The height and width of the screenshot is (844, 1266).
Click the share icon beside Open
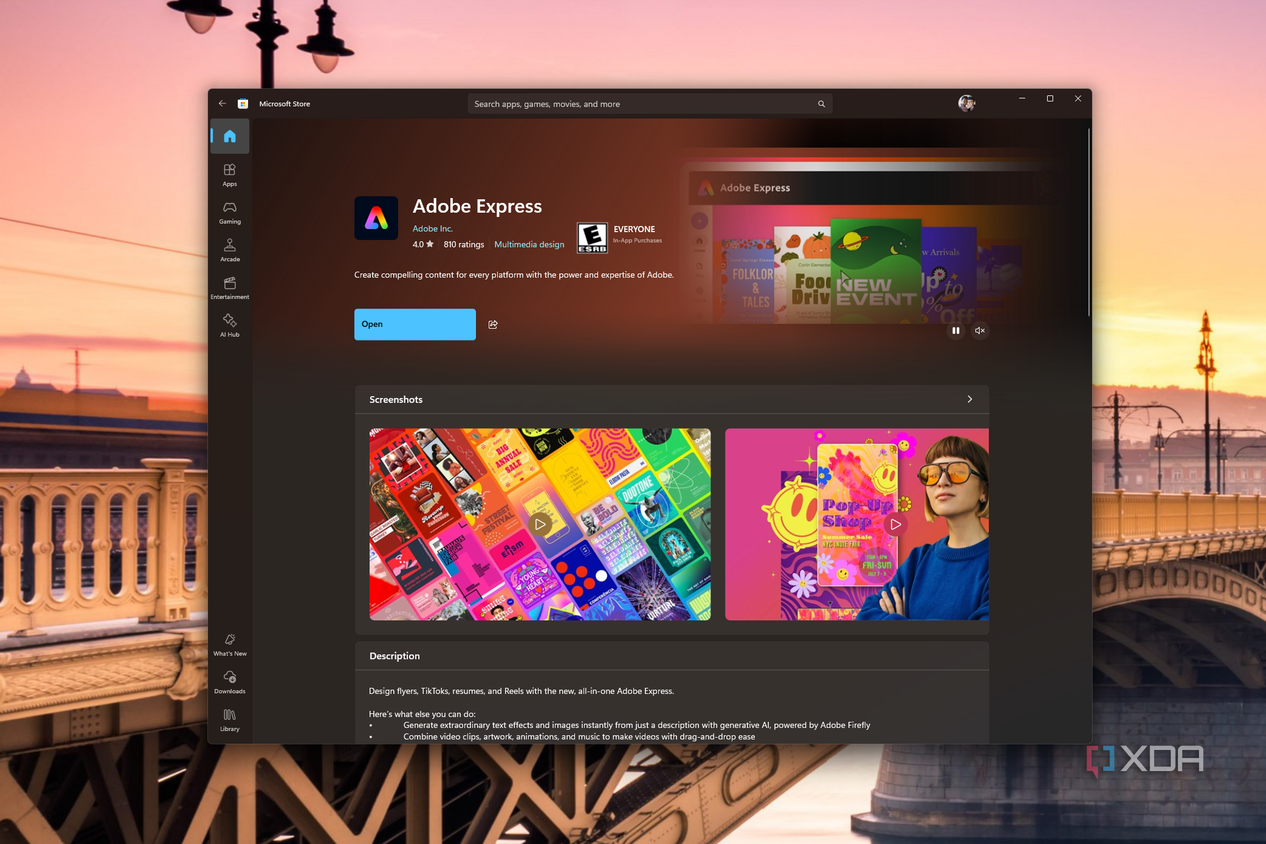point(493,324)
